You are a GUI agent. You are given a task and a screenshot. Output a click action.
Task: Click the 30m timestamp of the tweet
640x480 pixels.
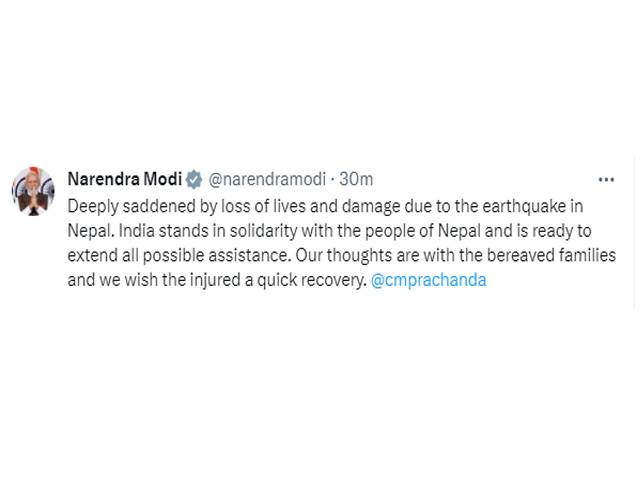(x=356, y=179)
